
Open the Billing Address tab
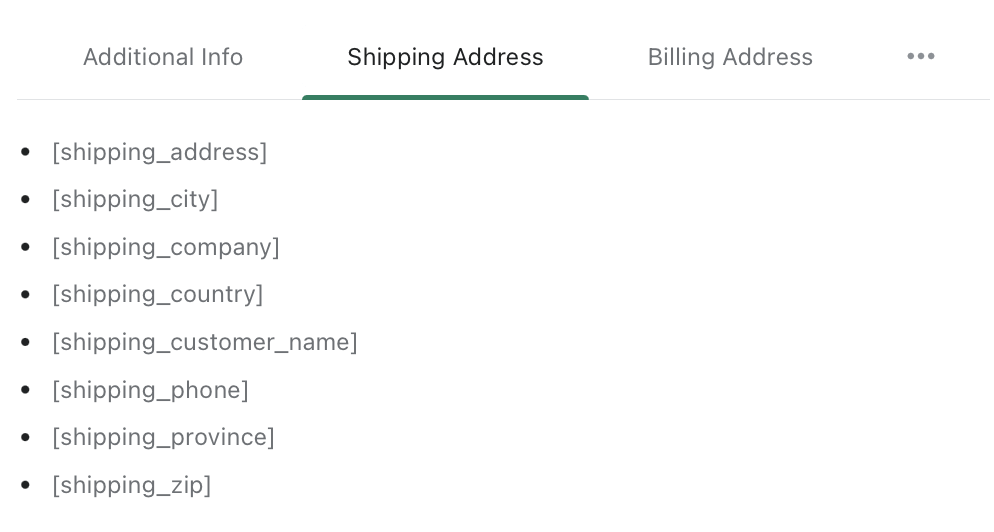730,57
